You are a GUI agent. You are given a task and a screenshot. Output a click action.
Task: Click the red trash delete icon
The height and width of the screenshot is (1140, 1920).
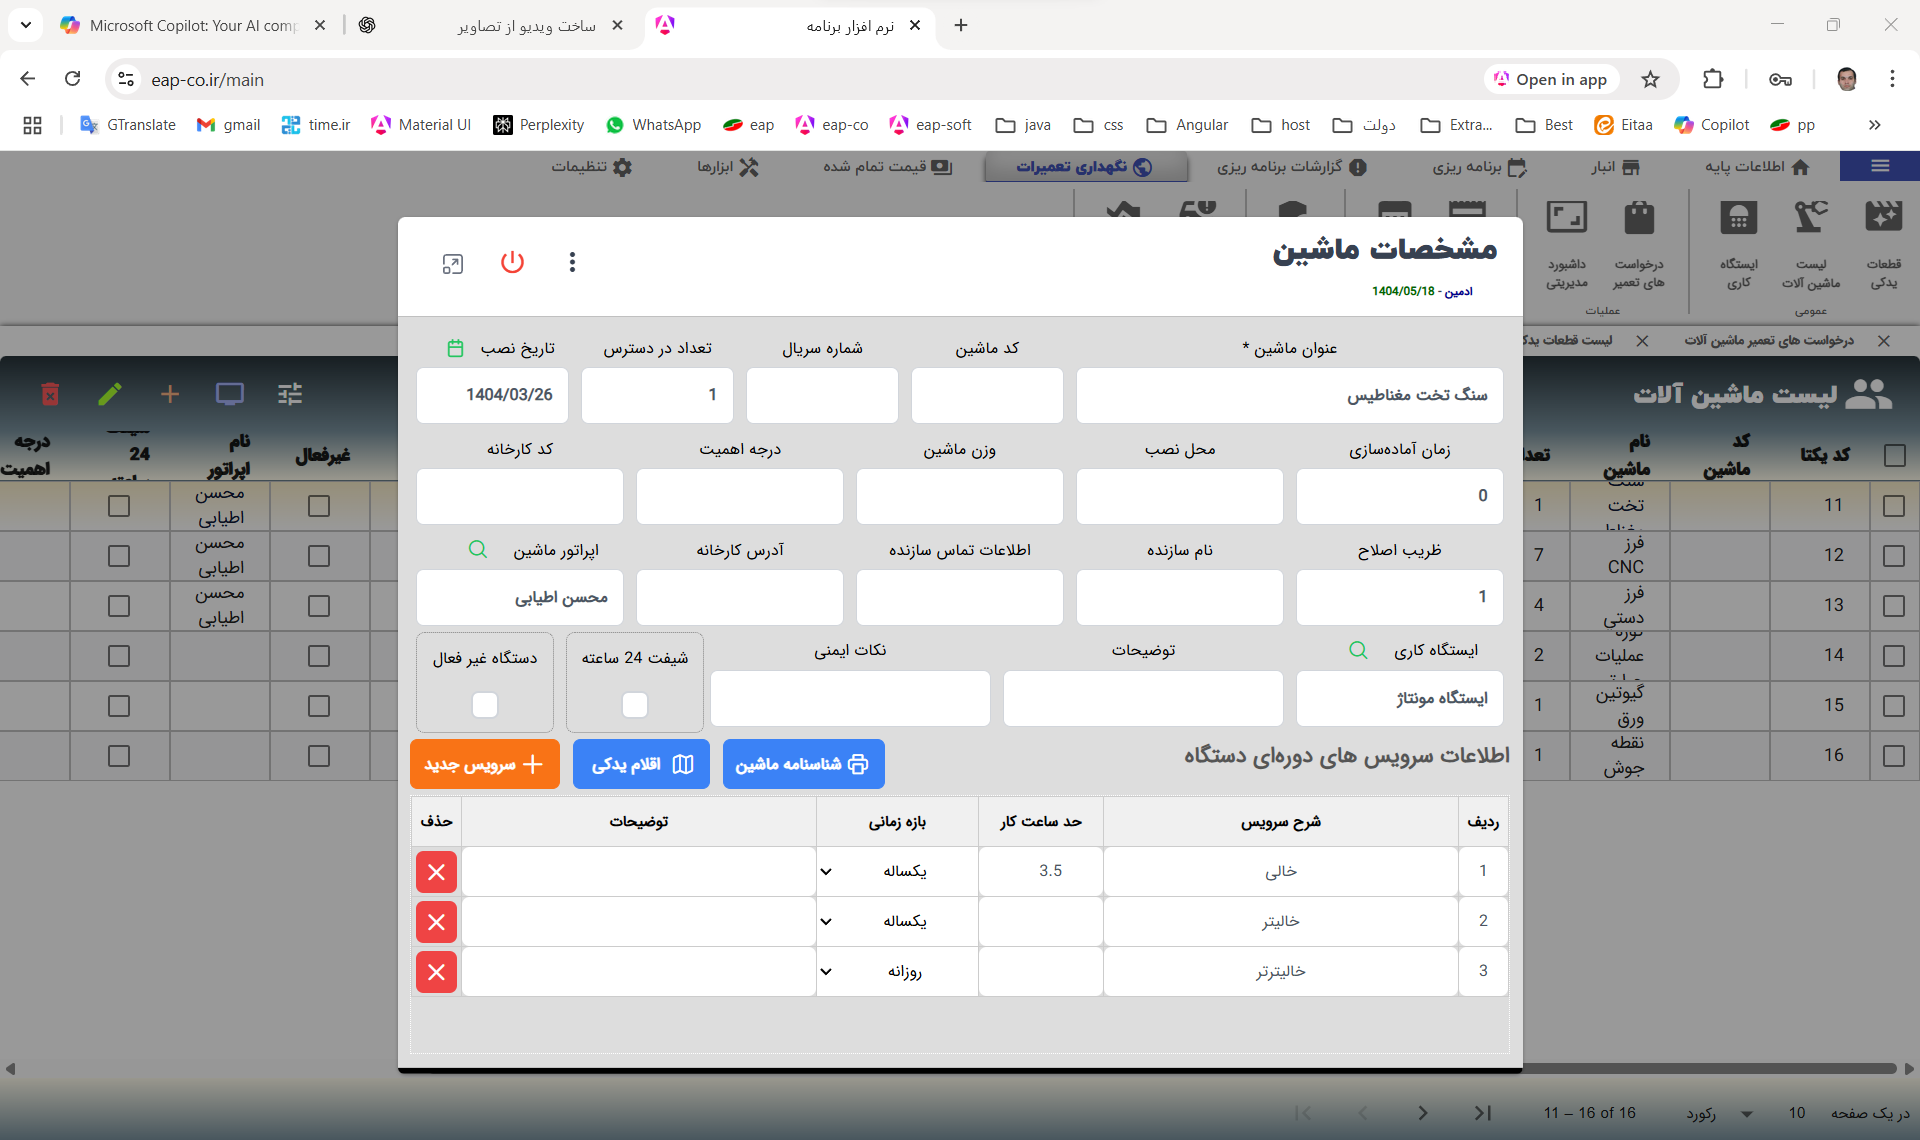[x=50, y=394]
